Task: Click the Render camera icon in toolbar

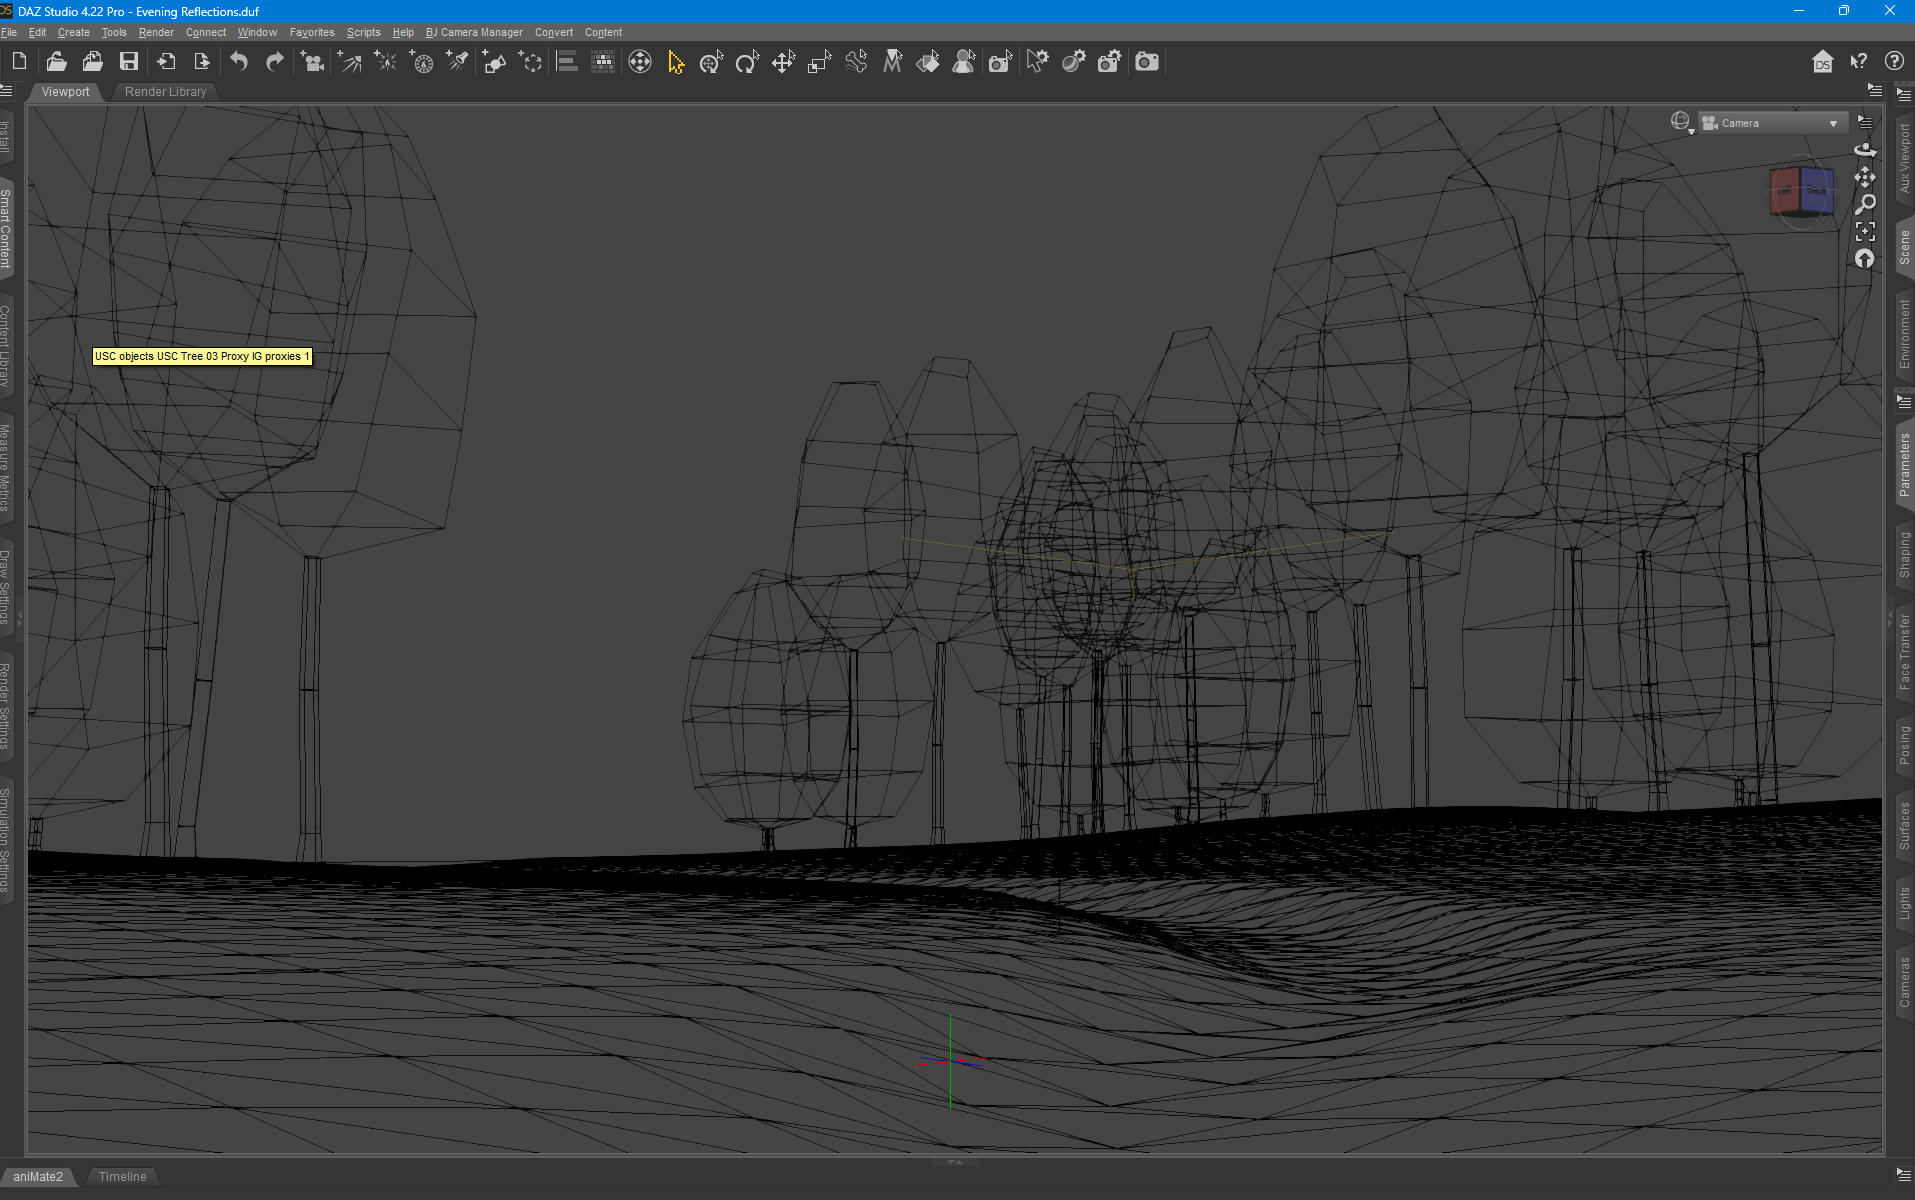Action: click(1147, 62)
